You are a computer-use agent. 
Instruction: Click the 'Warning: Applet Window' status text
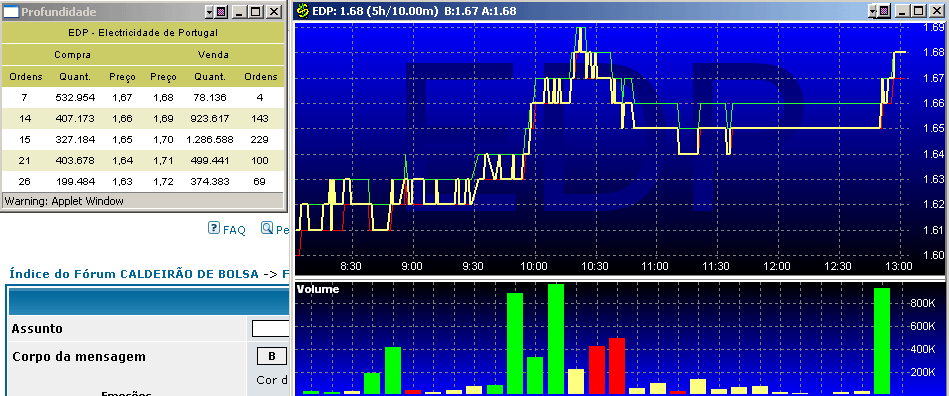[x=64, y=201]
